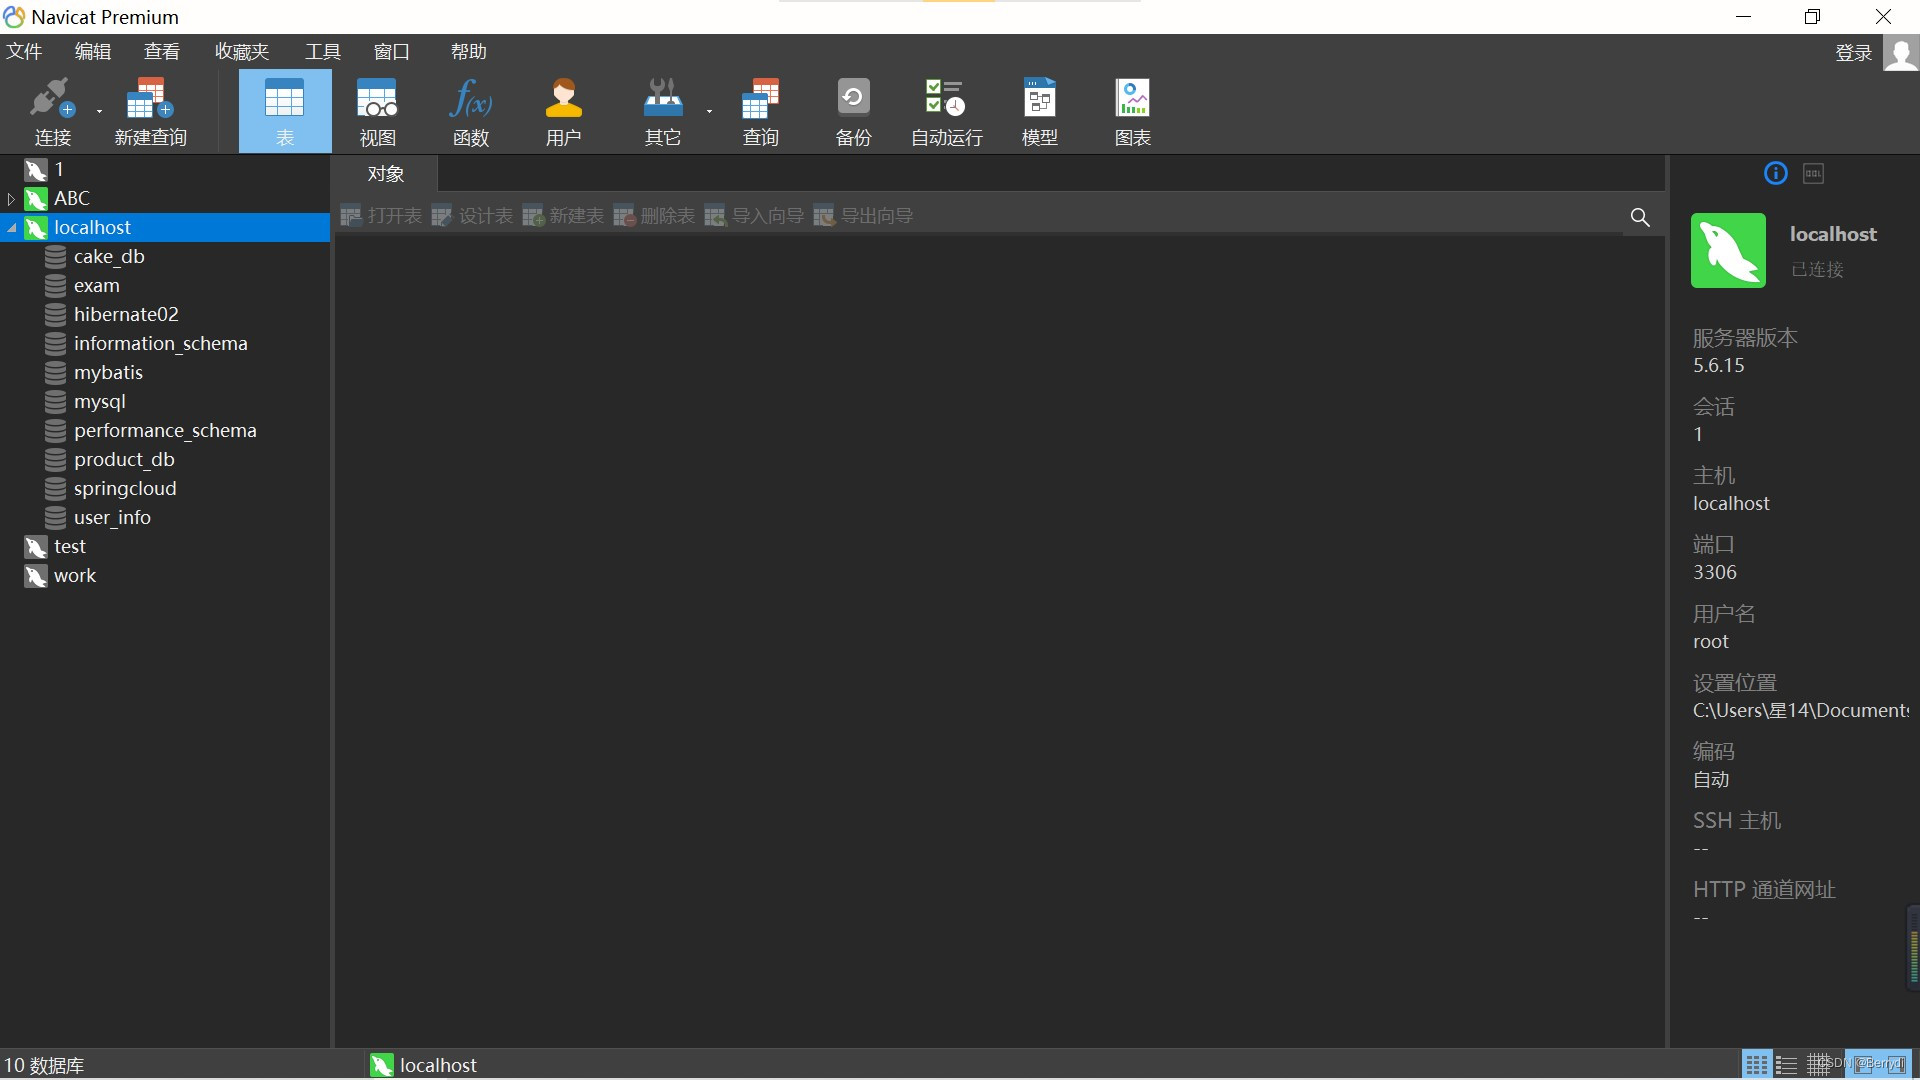This screenshot has width=1920, height=1080.
Task: Expand the localhost database tree
Action: coord(9,227)
